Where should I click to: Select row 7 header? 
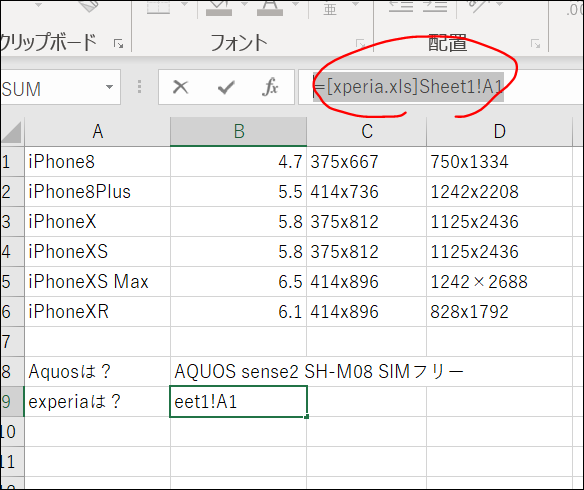click(12, 341)
